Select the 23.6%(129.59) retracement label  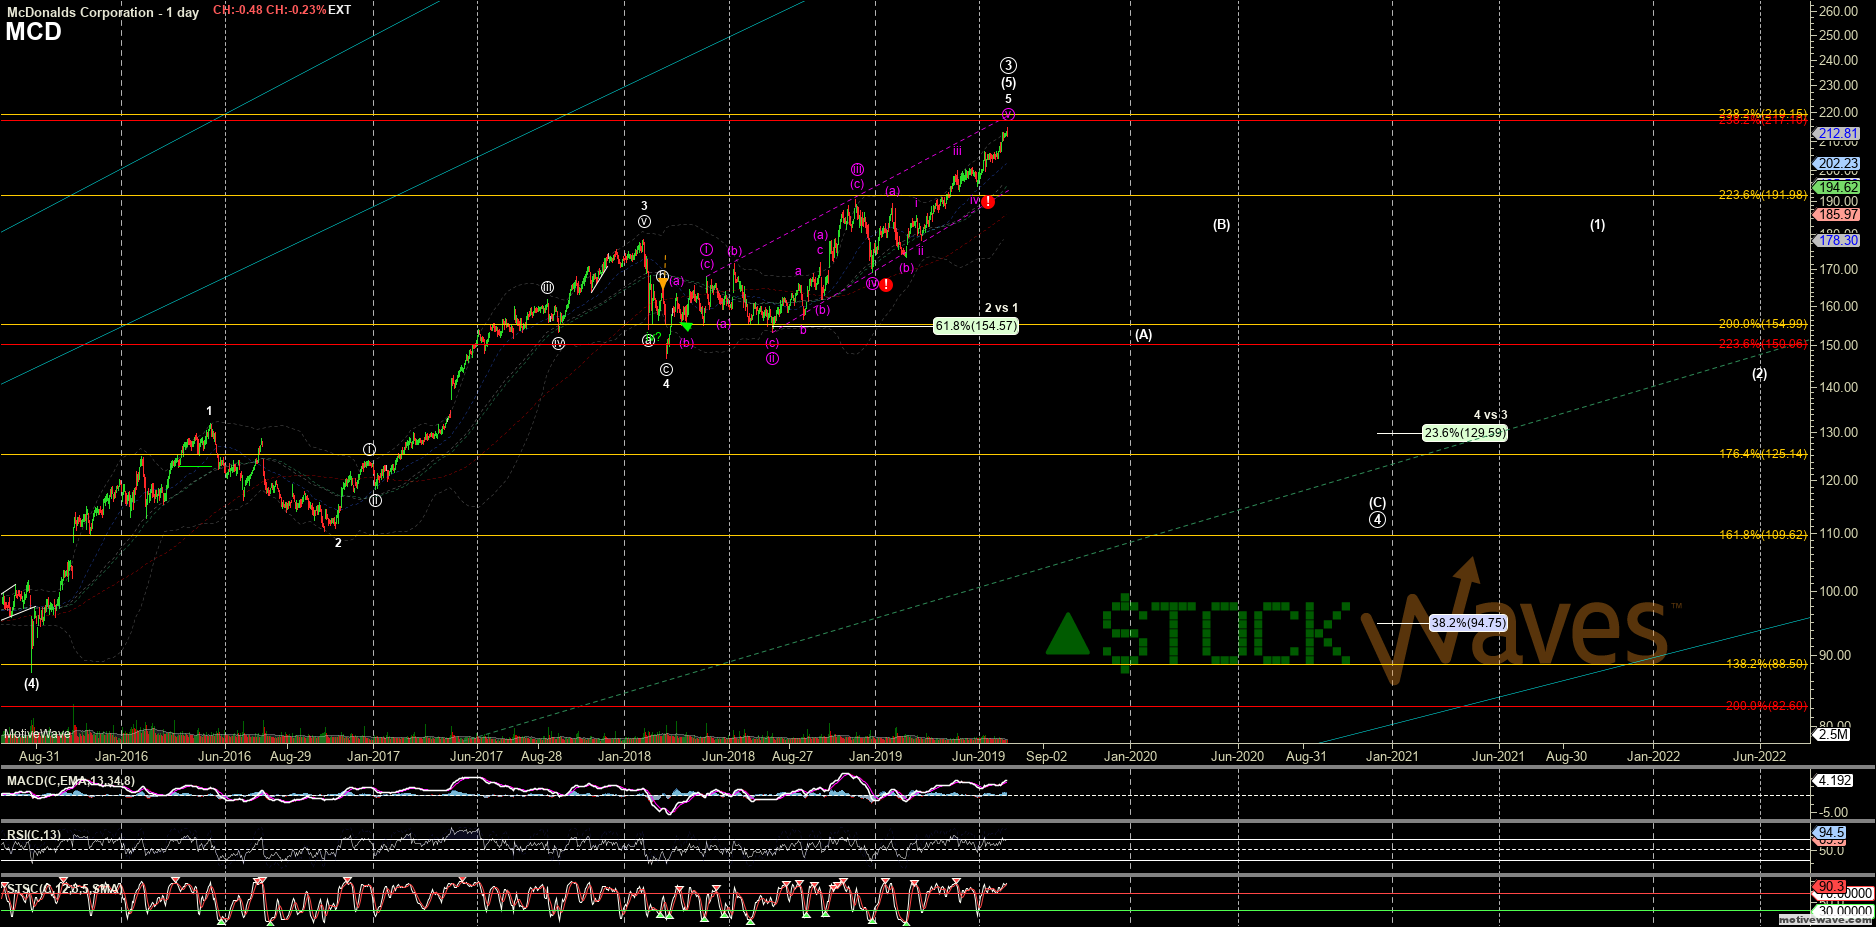1465,433
